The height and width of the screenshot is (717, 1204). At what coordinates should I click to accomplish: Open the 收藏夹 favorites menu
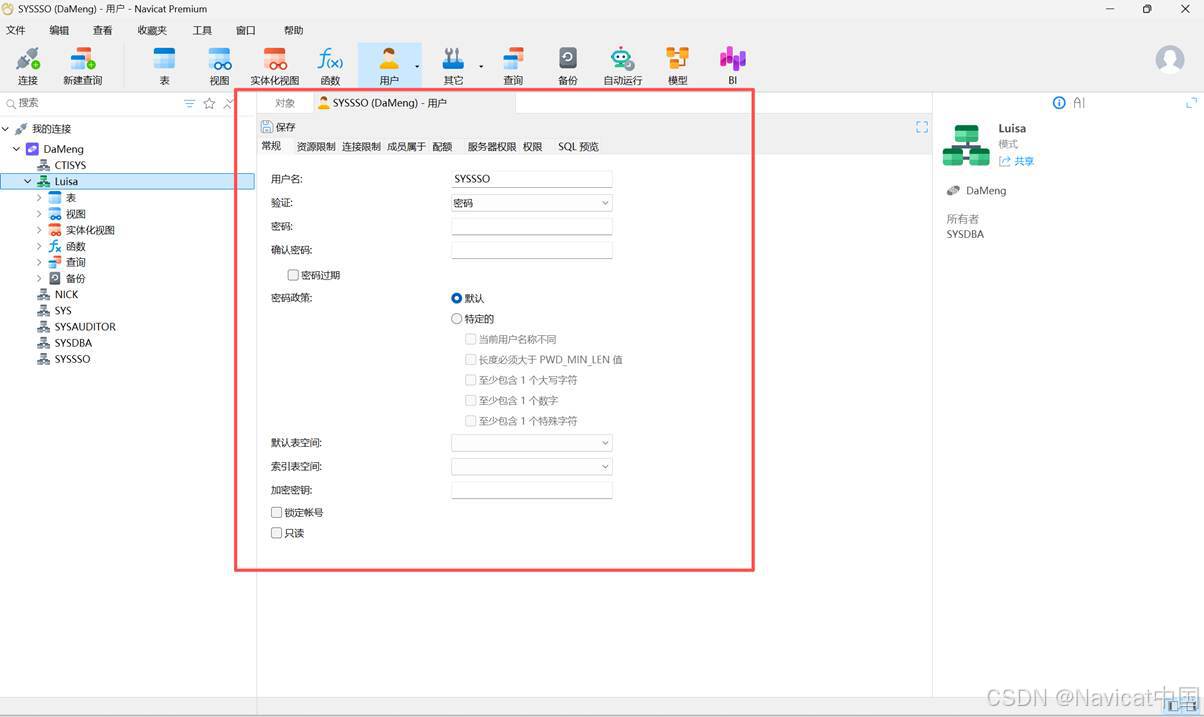[x=153, y=30]
